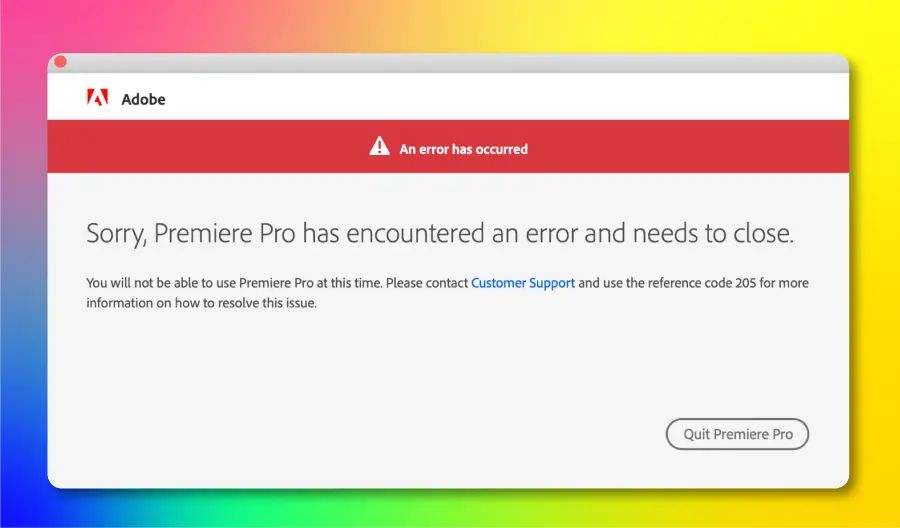Open the Customer Support link

[523, 283]
